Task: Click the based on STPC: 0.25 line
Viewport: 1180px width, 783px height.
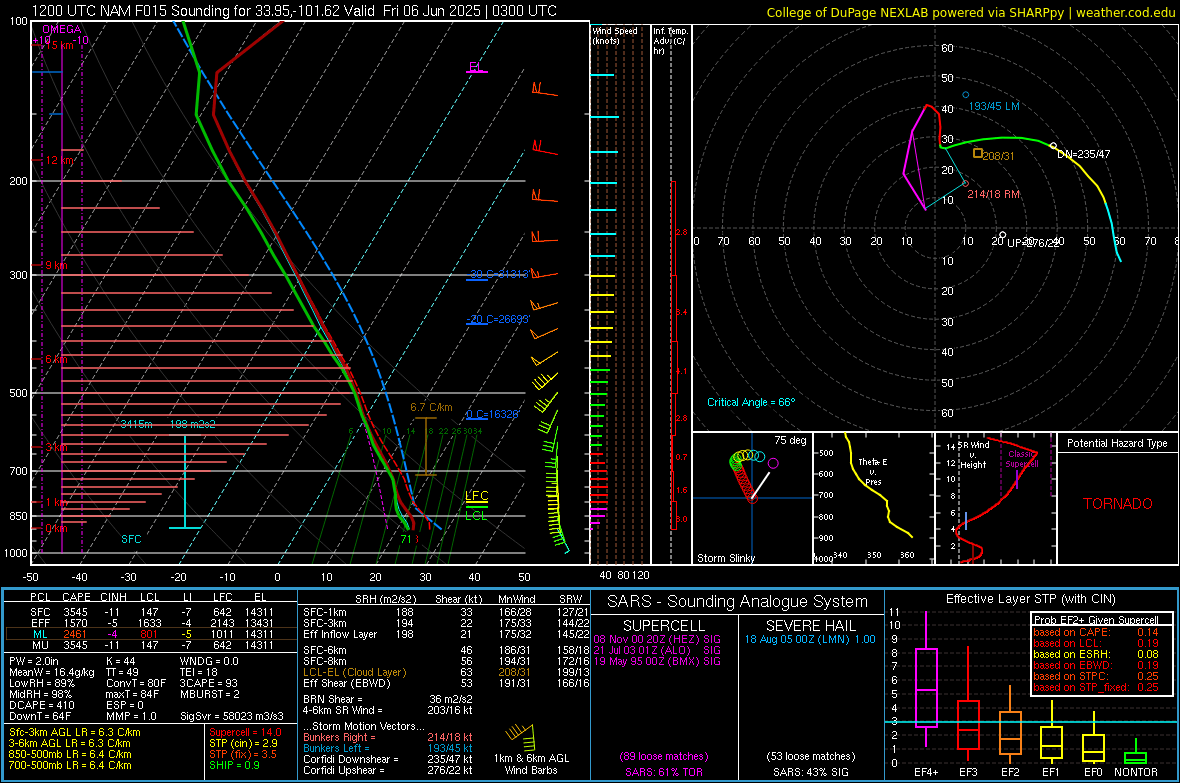Action: point(1096,676)
